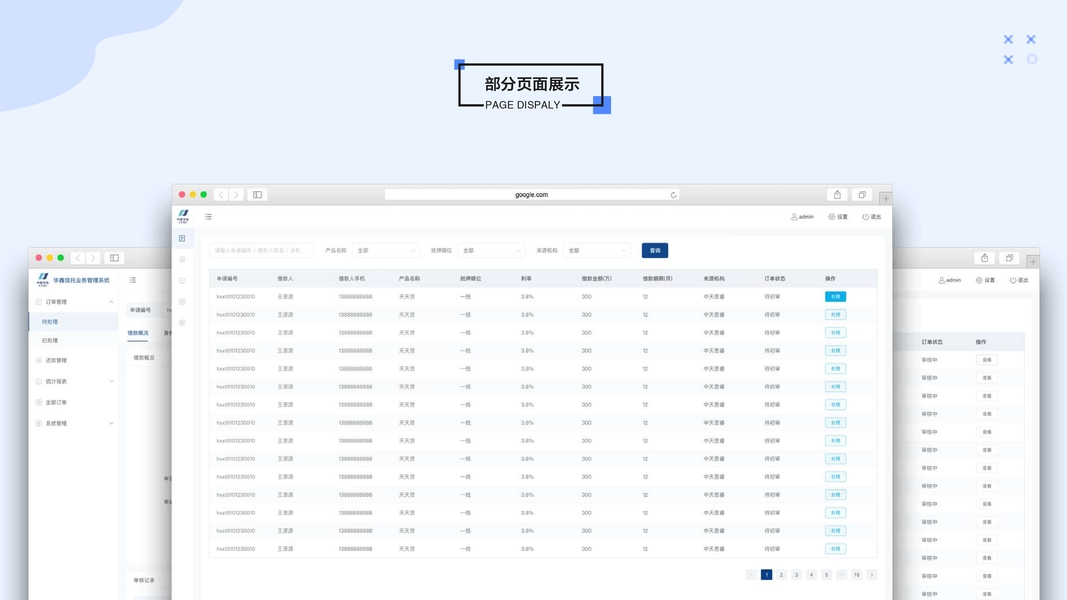Select 已处理 menu item in left window
The image size is (1067, 600).
[73, 340]
